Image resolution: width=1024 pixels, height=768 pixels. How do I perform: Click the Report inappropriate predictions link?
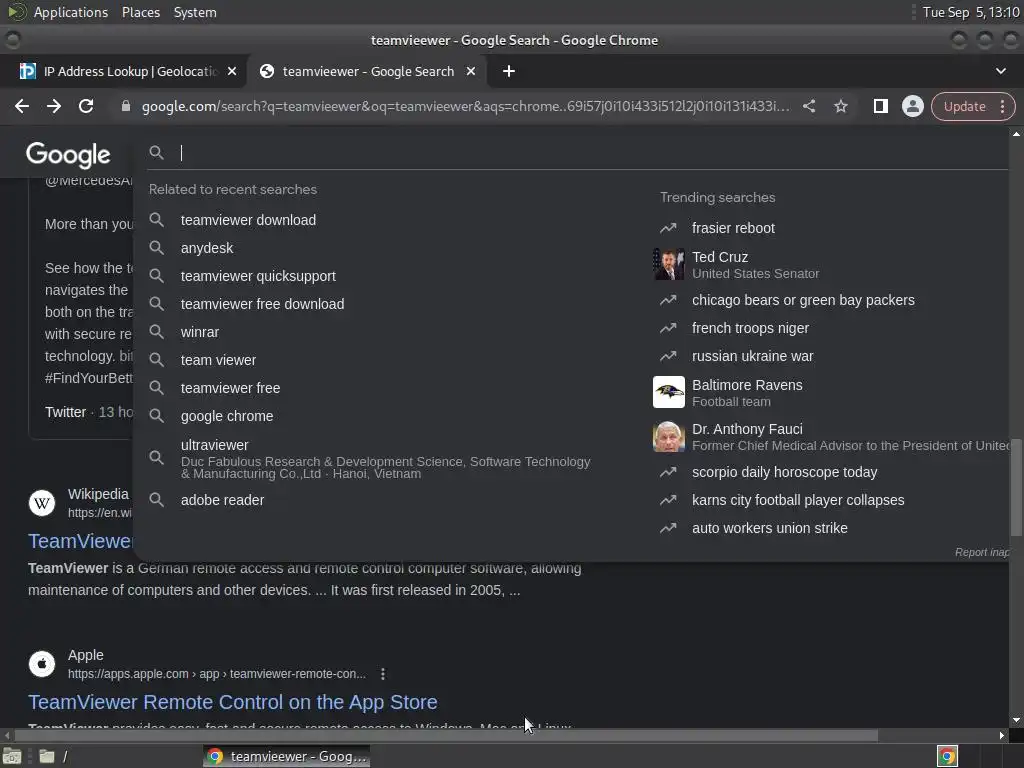pos(982,552)
